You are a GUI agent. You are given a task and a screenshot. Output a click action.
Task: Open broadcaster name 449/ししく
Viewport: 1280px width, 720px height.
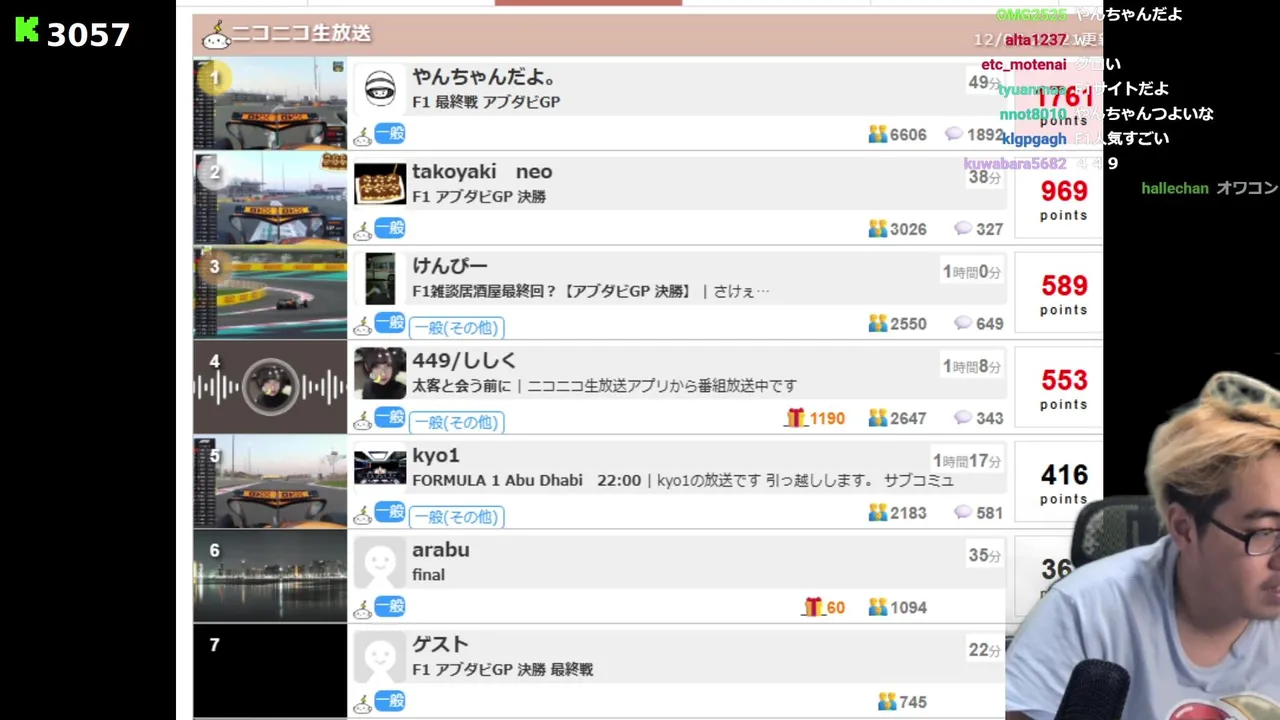pyautogui.click(x=464, y=361)
